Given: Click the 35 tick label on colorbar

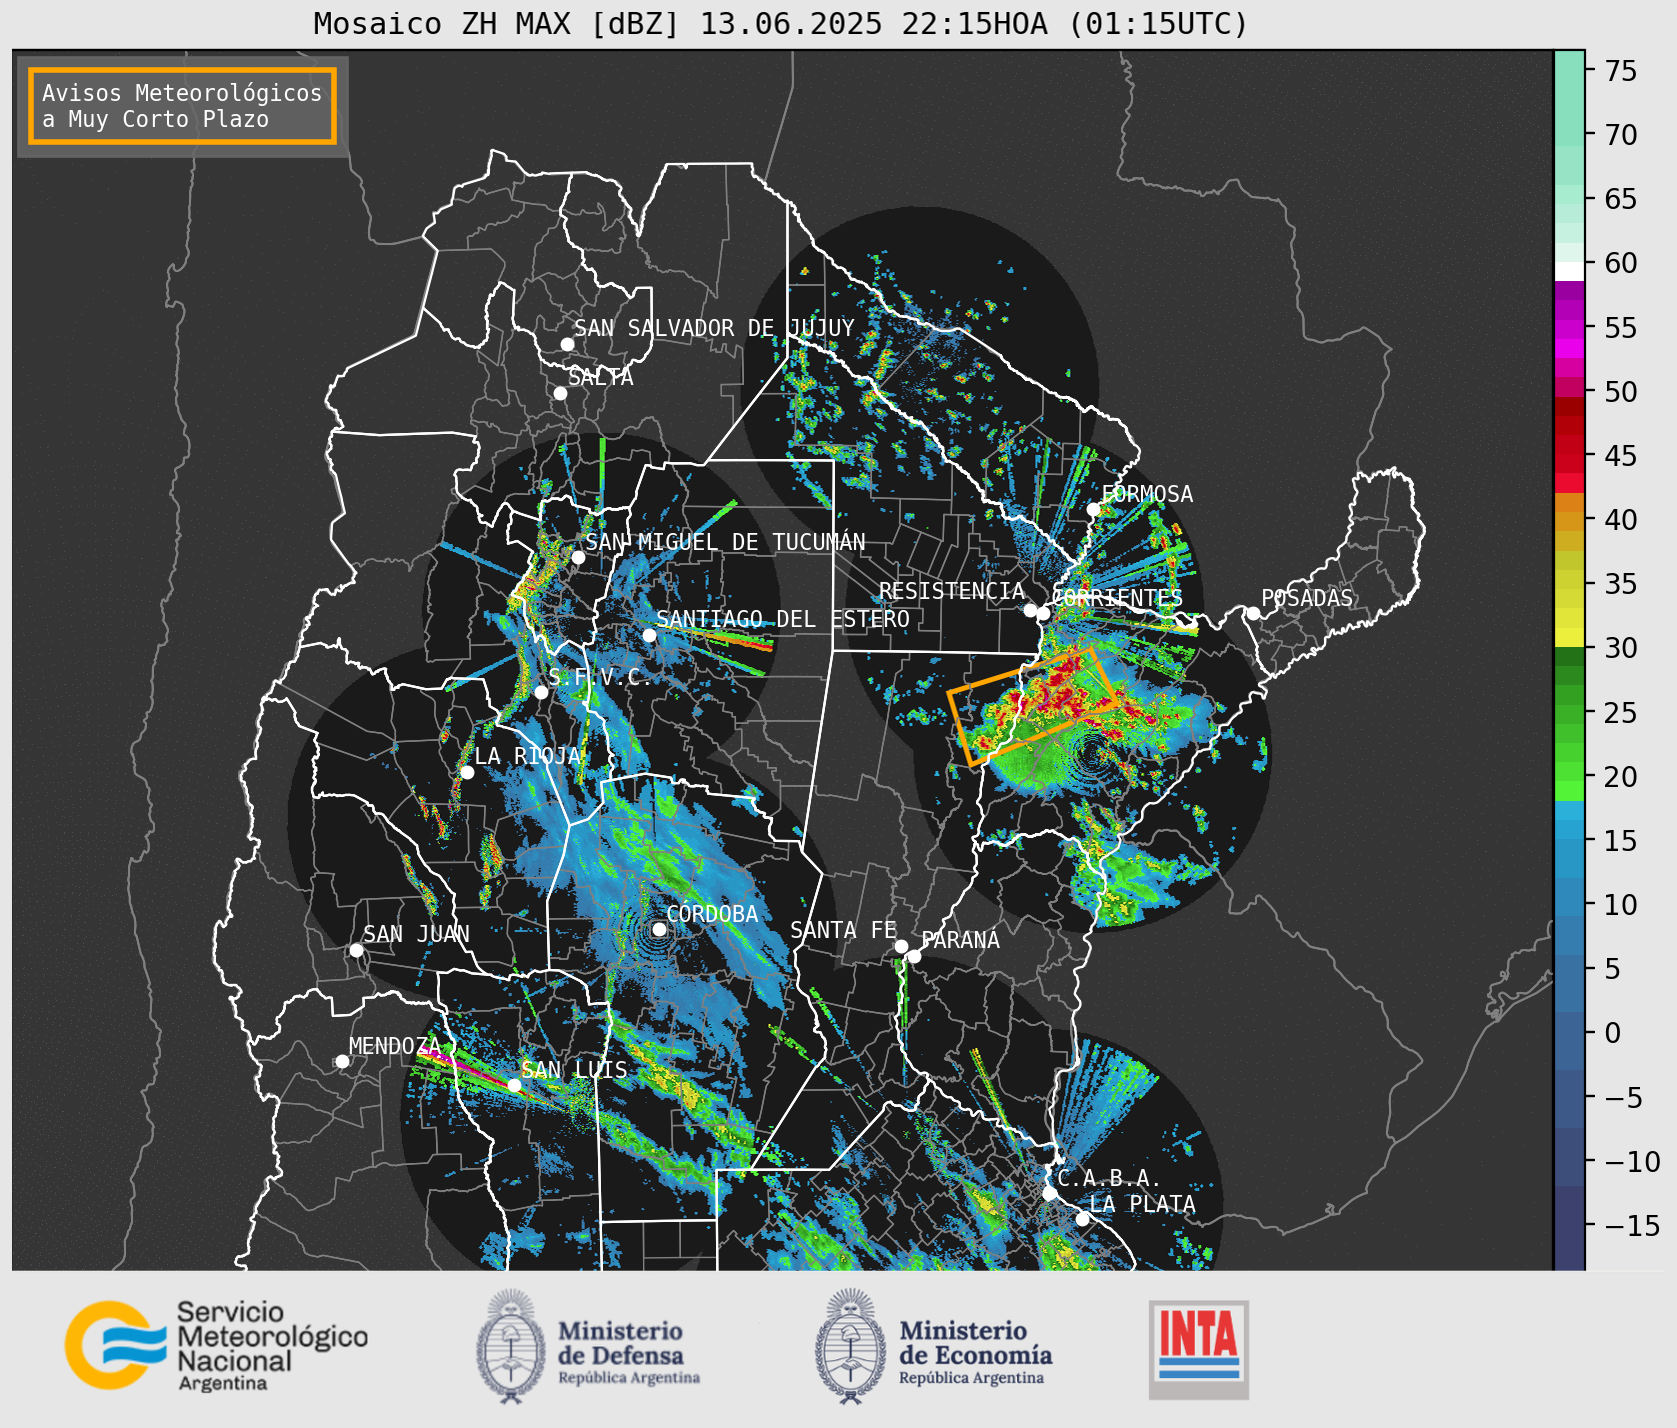Looking at the screenshot, I should coord(1621,584).
